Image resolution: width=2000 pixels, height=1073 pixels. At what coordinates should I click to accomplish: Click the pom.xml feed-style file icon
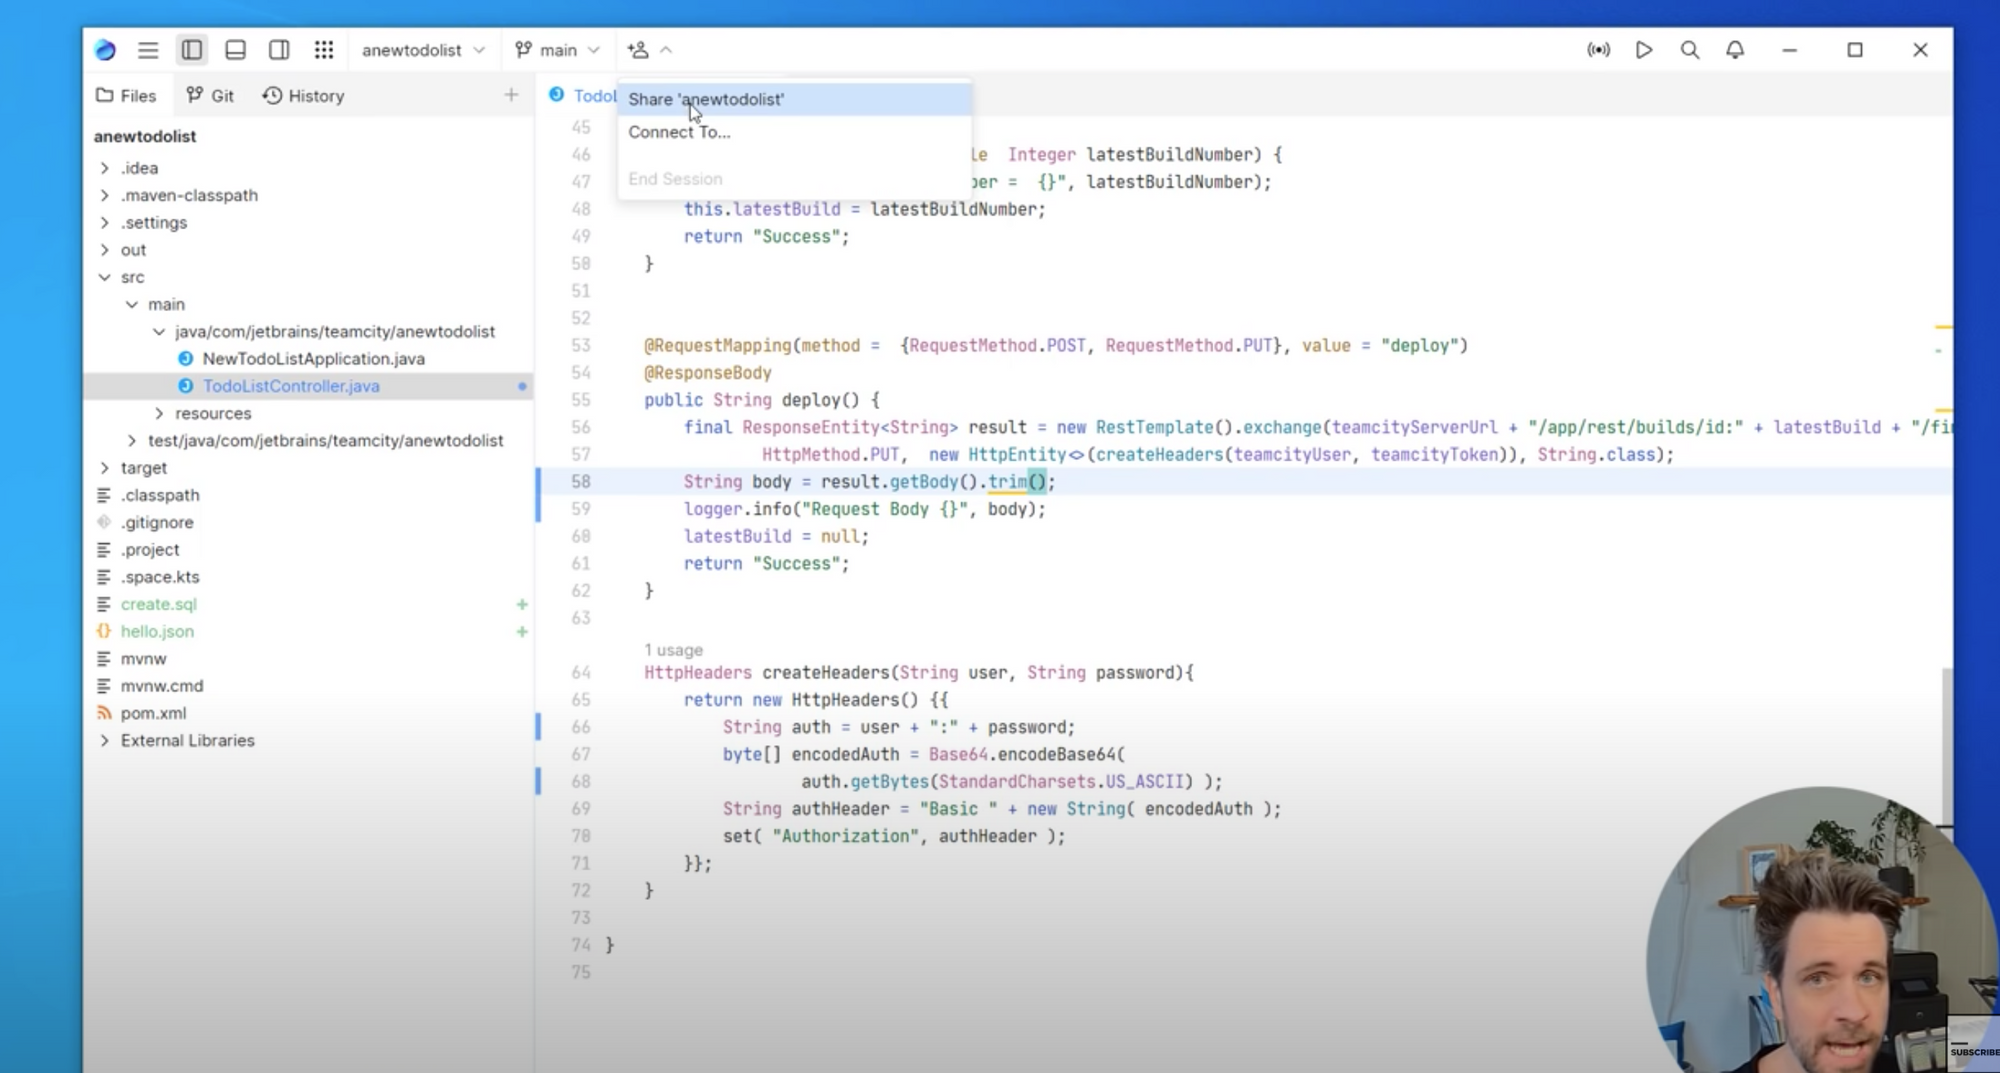103,713
